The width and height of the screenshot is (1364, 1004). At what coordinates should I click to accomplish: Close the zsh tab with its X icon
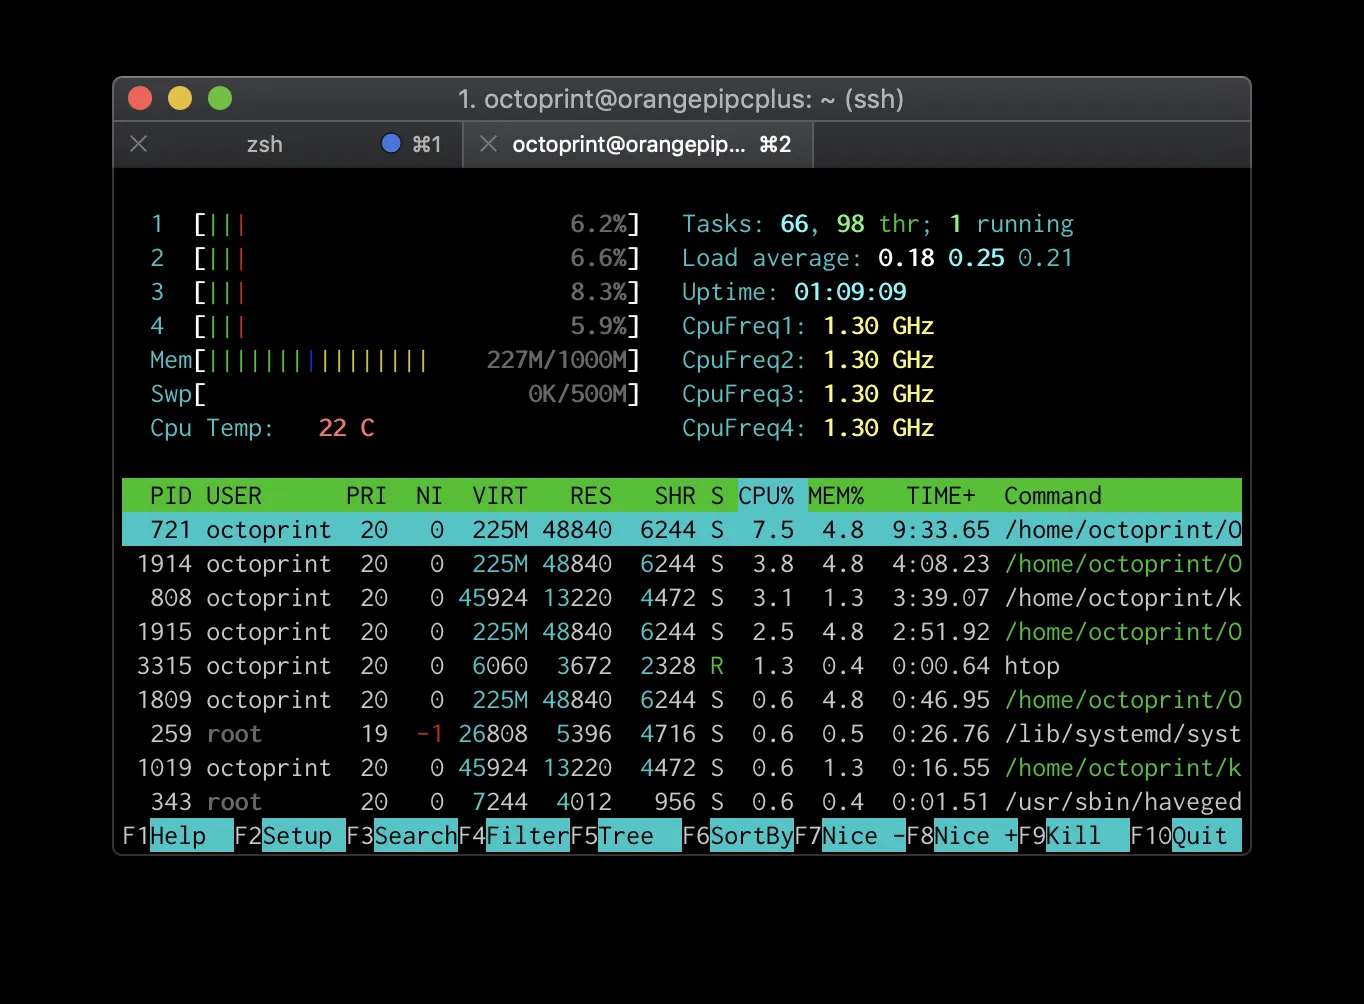tap(139, 144)
